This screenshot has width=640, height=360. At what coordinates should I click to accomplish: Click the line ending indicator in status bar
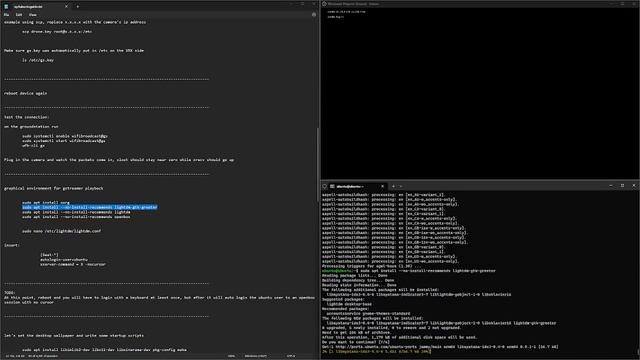(256, 356)
